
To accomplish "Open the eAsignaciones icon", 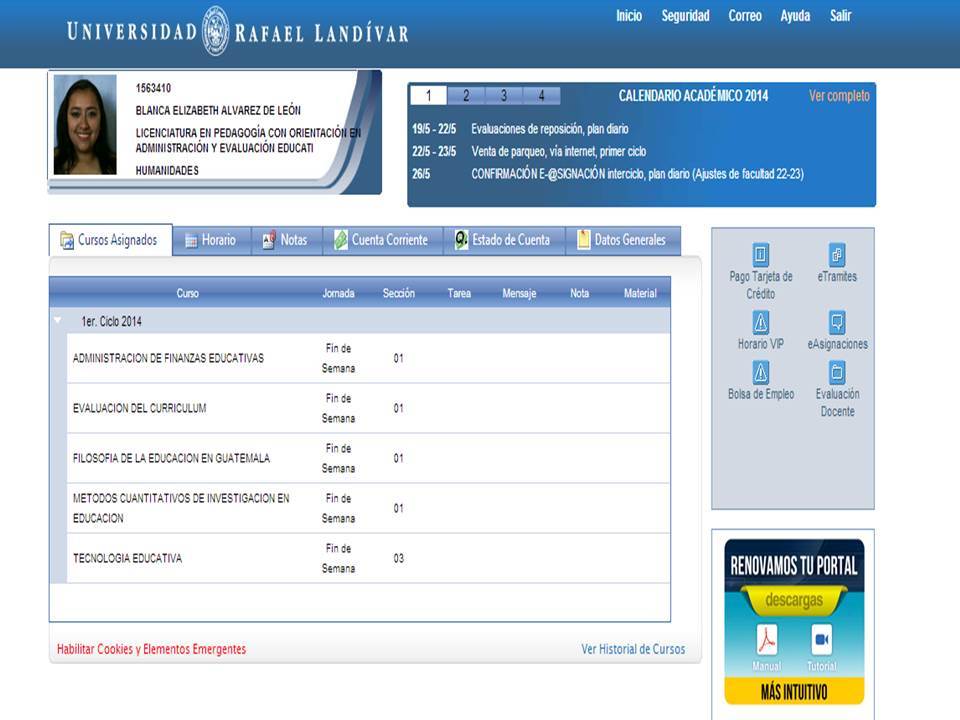I will point(836,322).
